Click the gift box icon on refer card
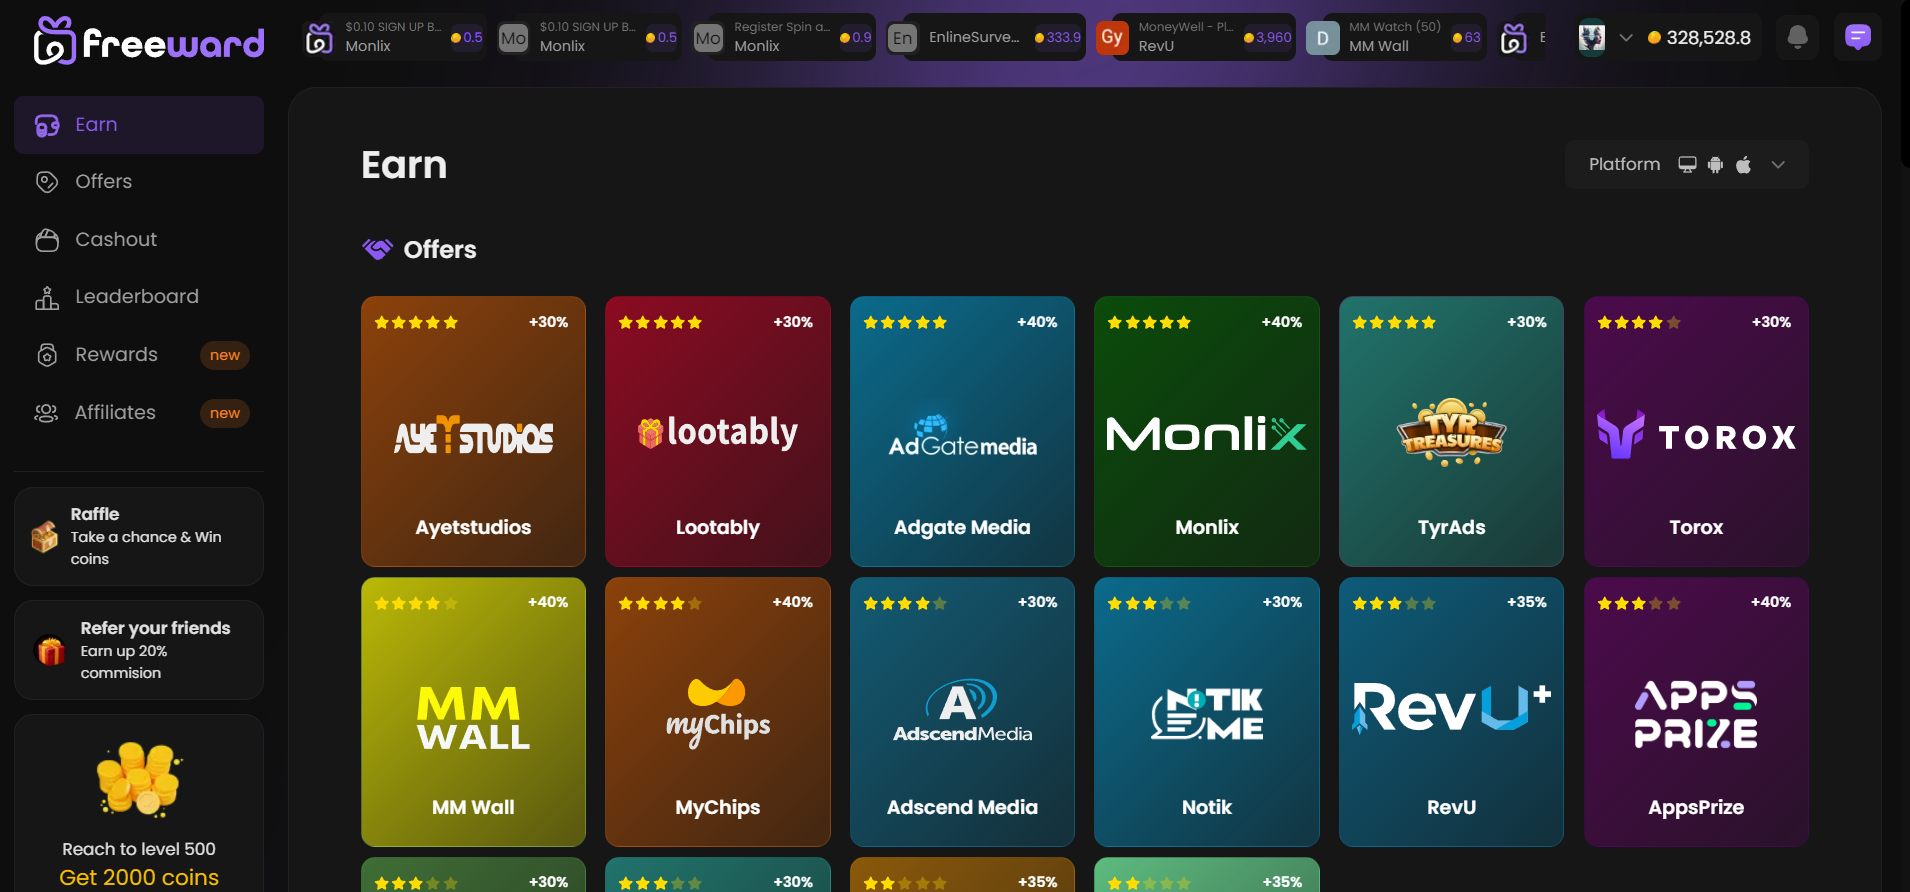 click(x=50, y=650)
